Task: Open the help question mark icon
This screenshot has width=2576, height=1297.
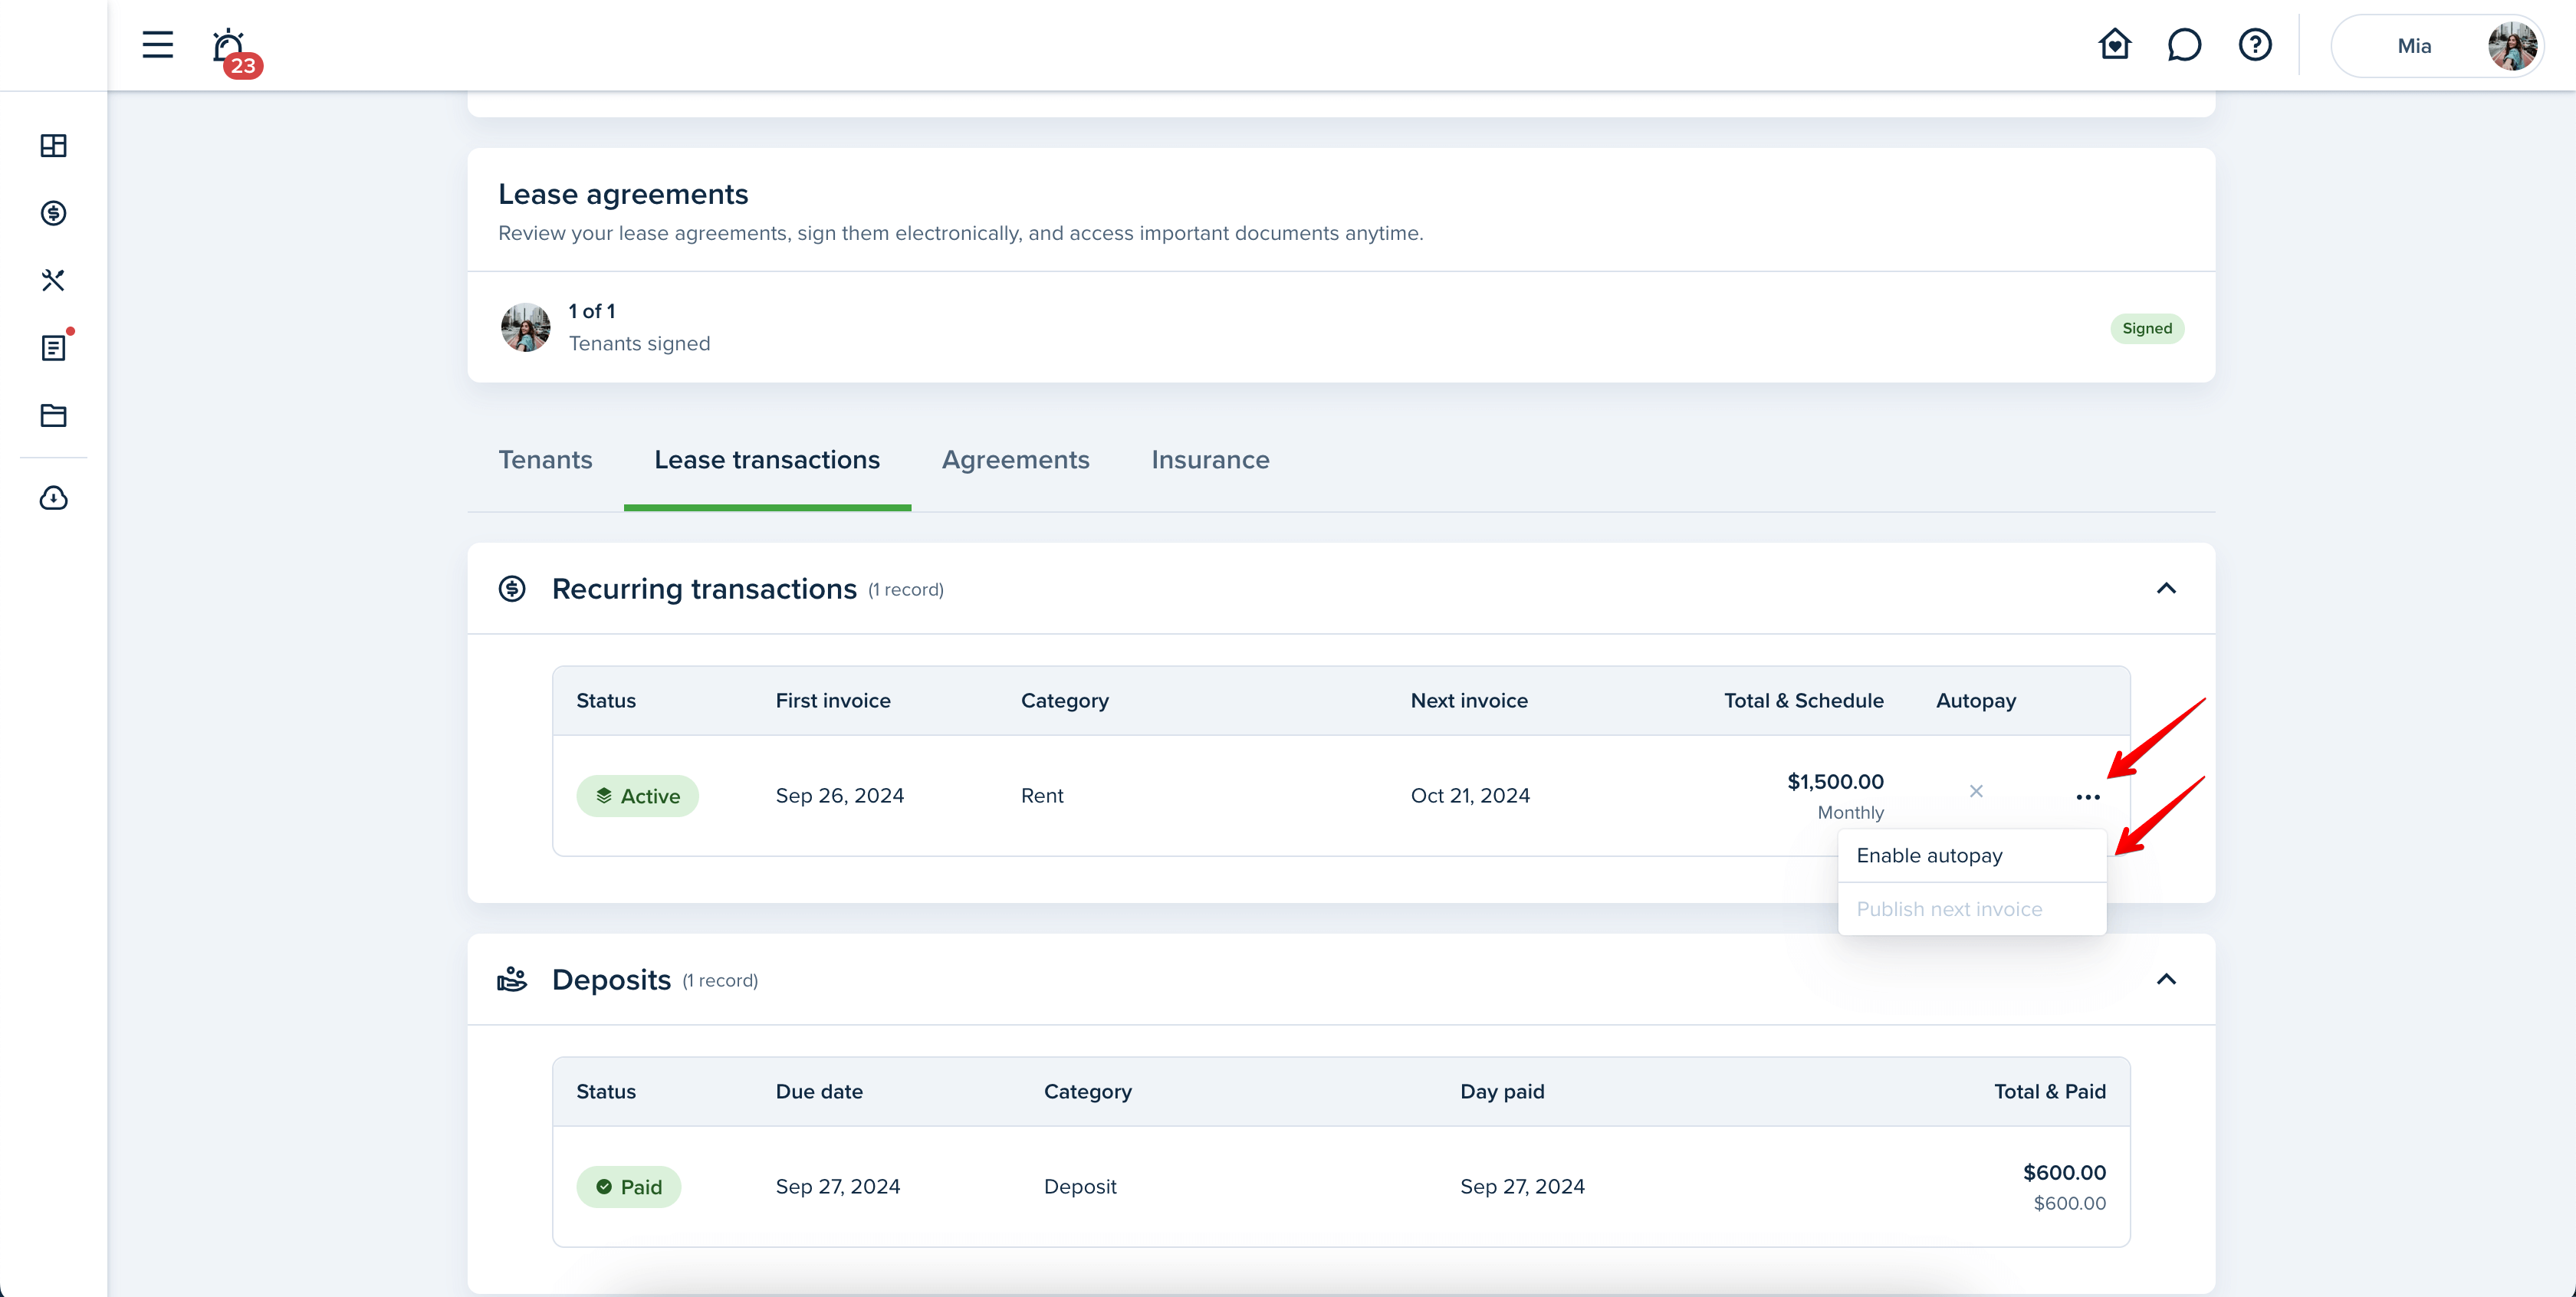Action: 2255,45
